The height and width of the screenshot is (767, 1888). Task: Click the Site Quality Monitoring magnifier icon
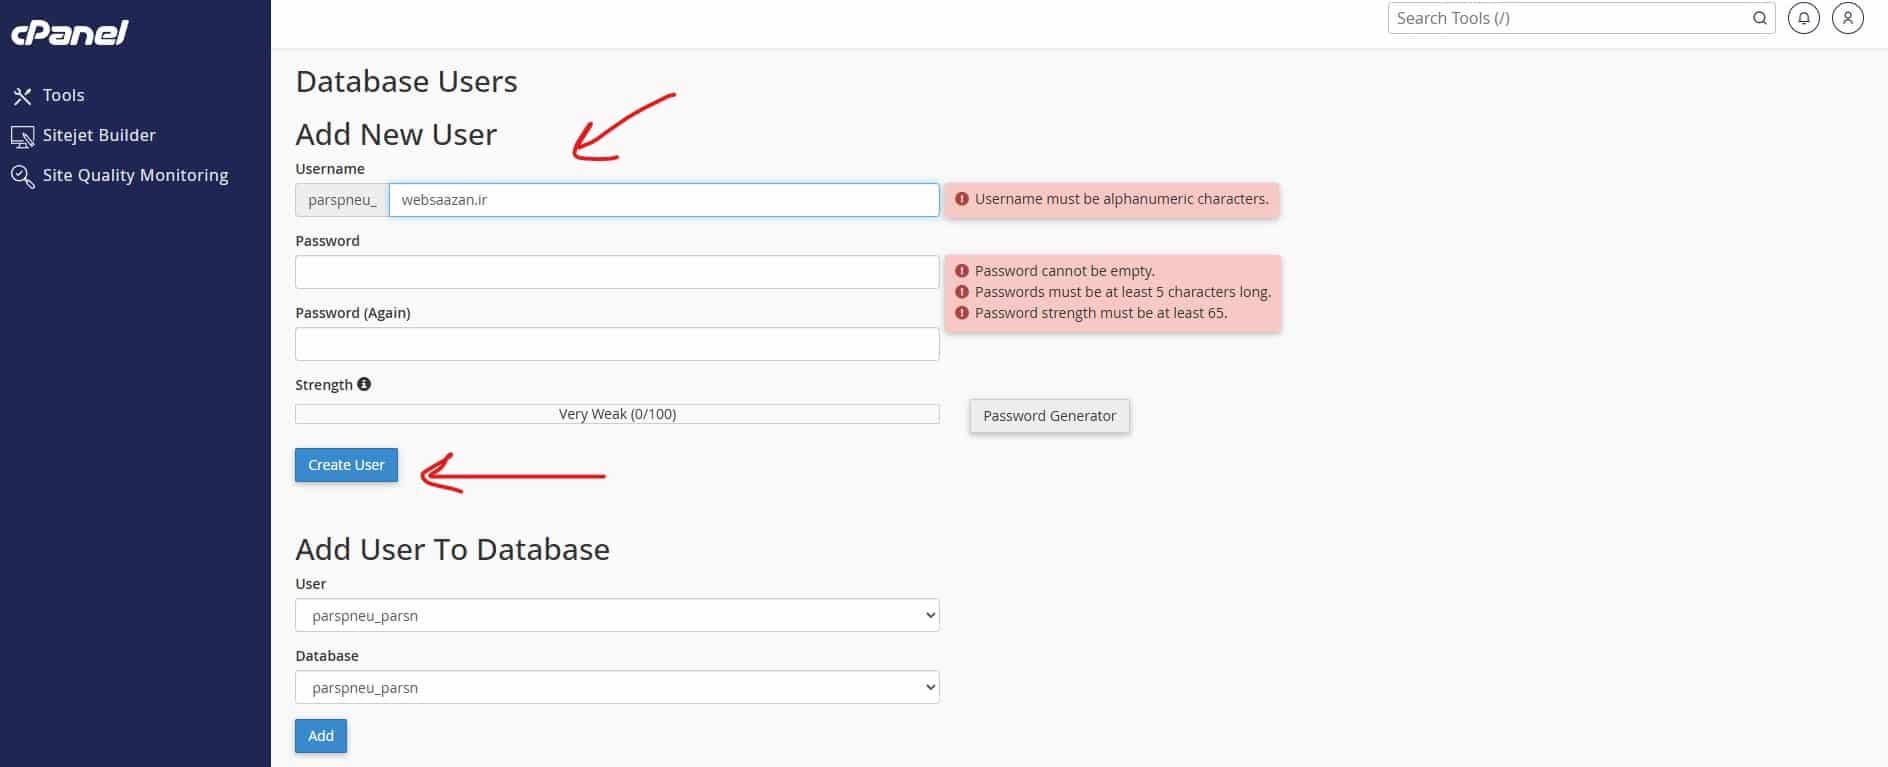click(x=22, y=176)
